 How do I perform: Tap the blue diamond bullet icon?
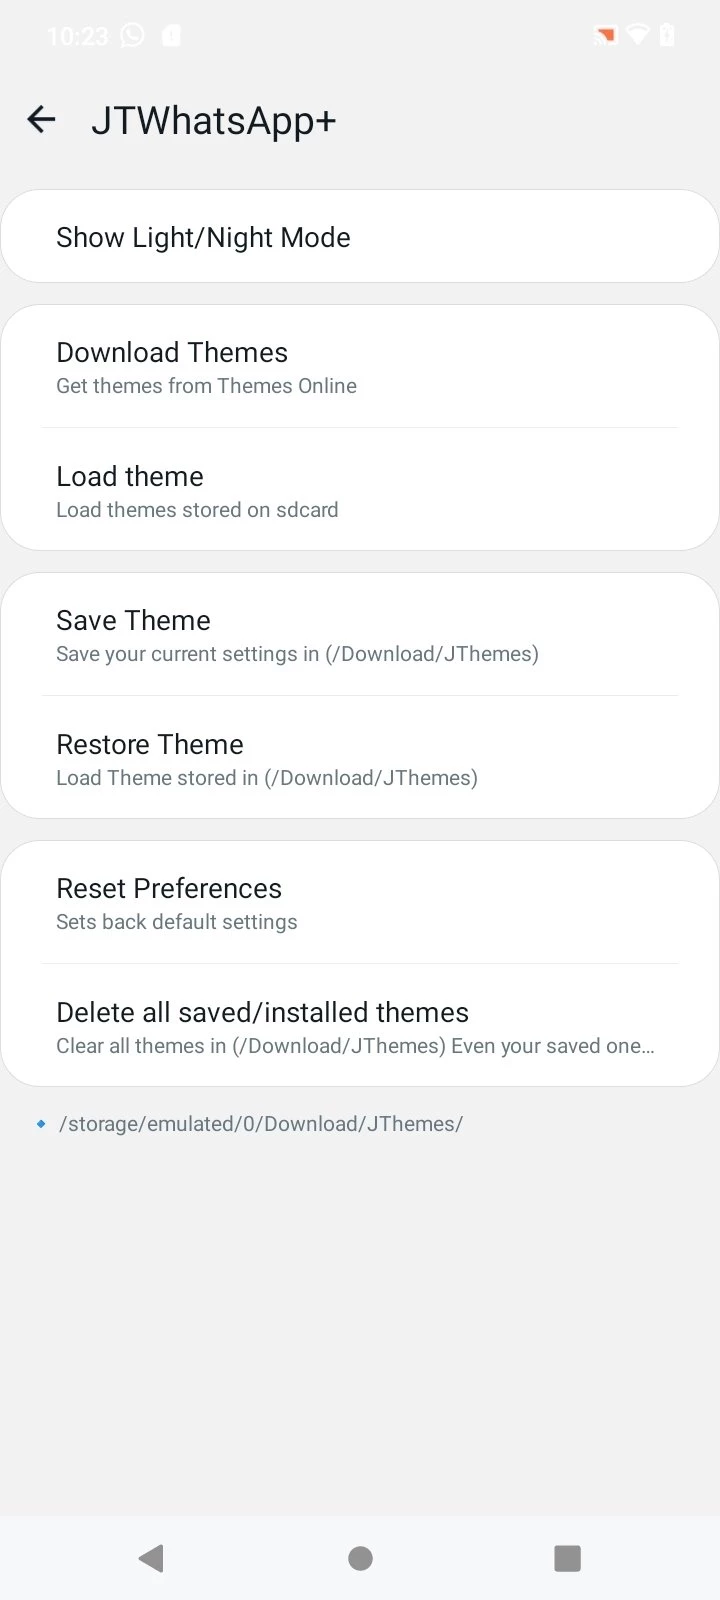pos(41,1124)
